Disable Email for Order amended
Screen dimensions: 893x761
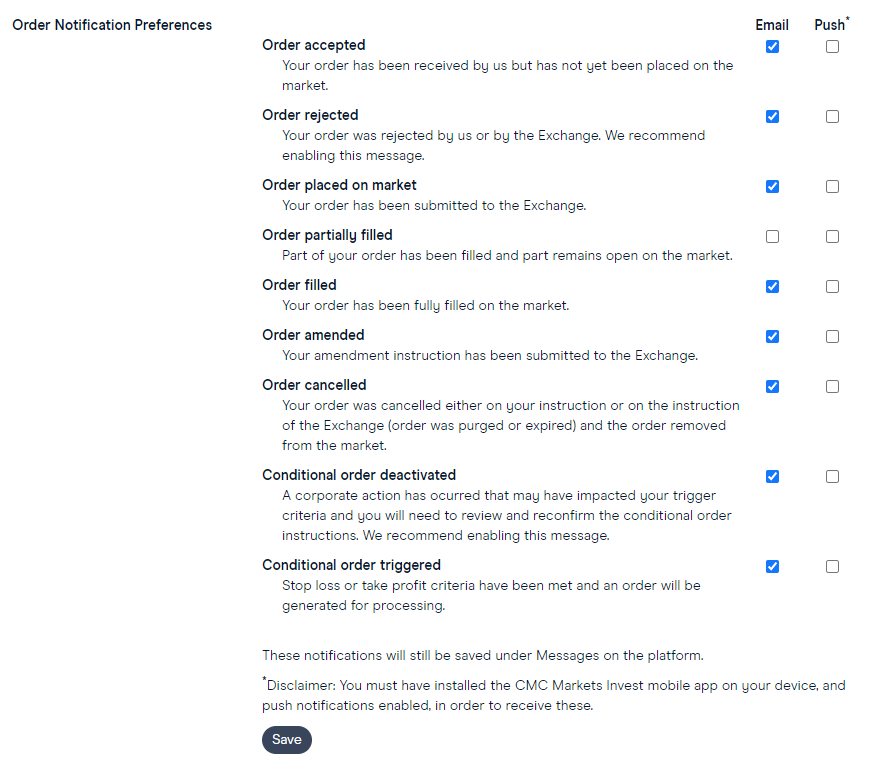[772, 336]
